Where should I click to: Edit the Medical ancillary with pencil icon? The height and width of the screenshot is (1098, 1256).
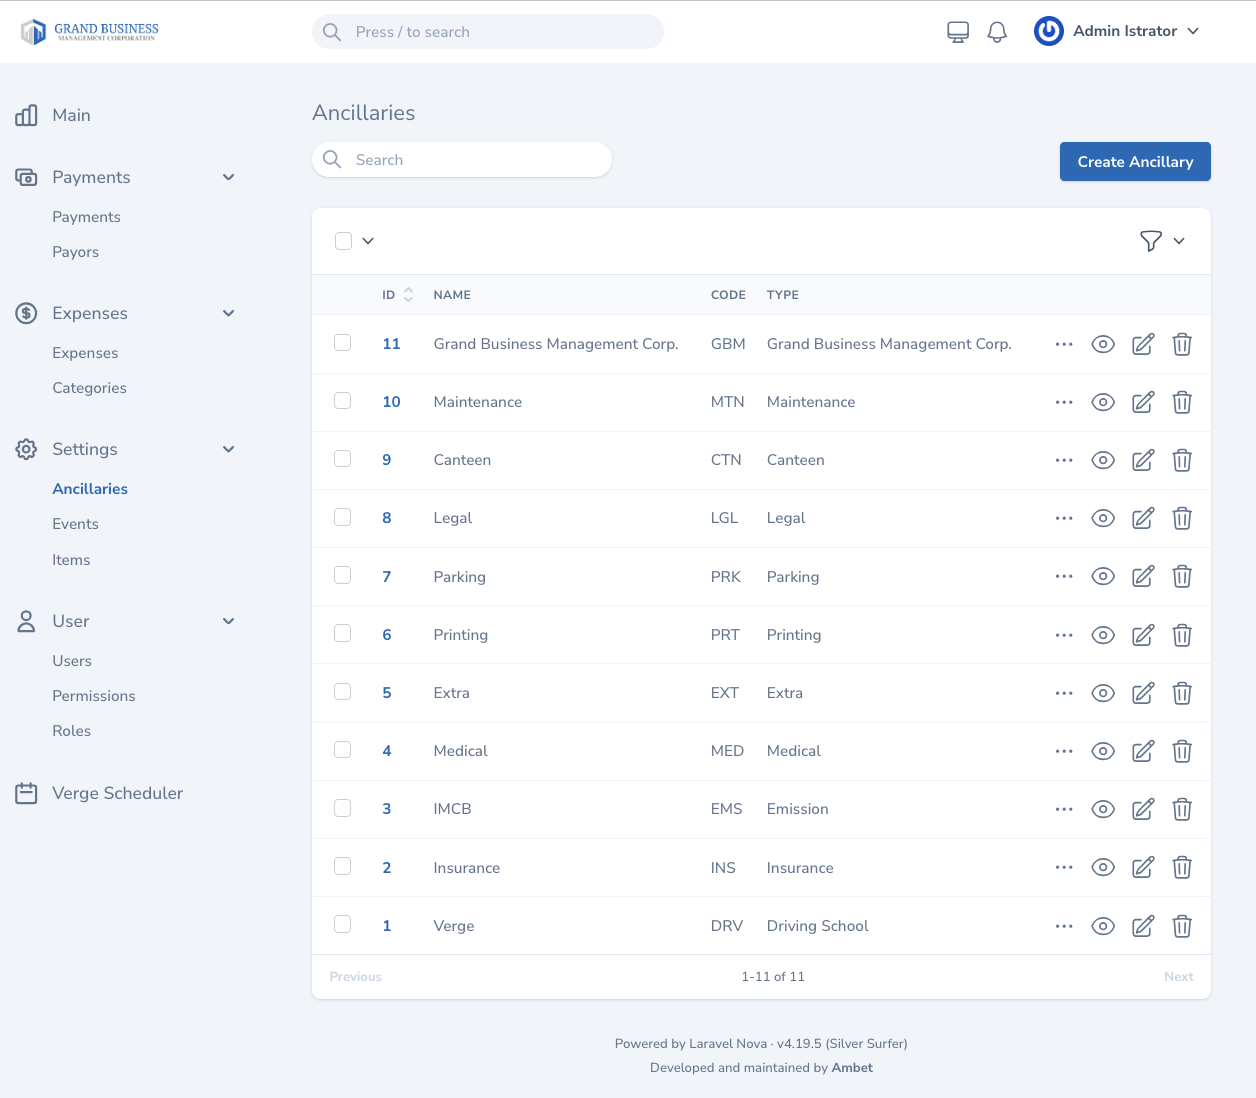(1143, 751)
